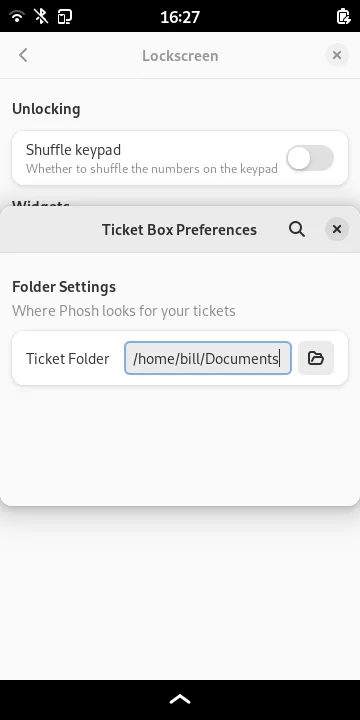Open the folder chooser button

[x=316, y=358]
